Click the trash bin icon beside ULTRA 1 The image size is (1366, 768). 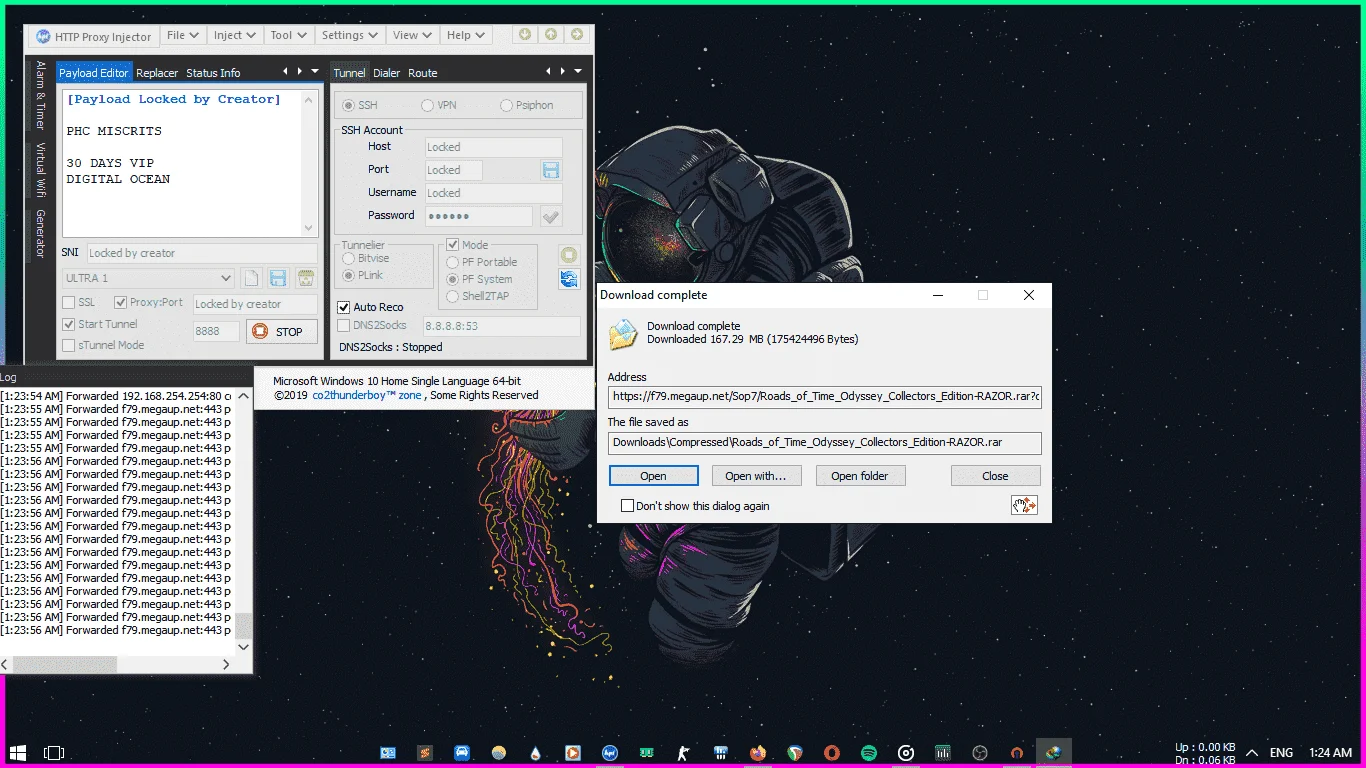306,278
